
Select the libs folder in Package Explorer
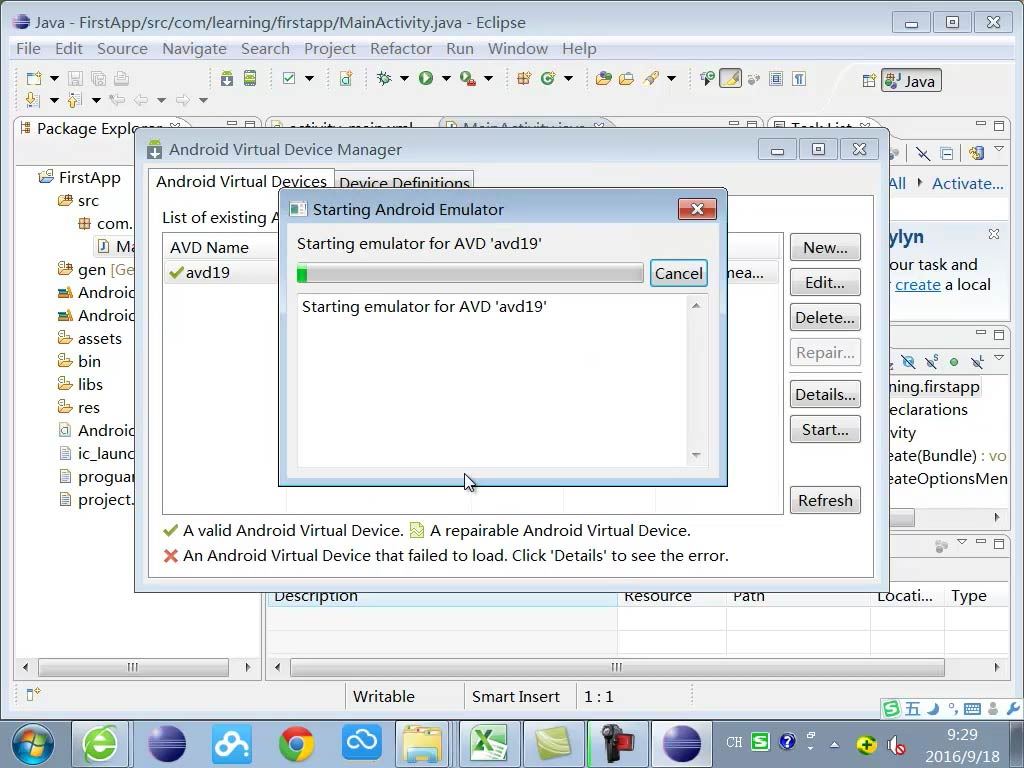click(x=80, y=385)
